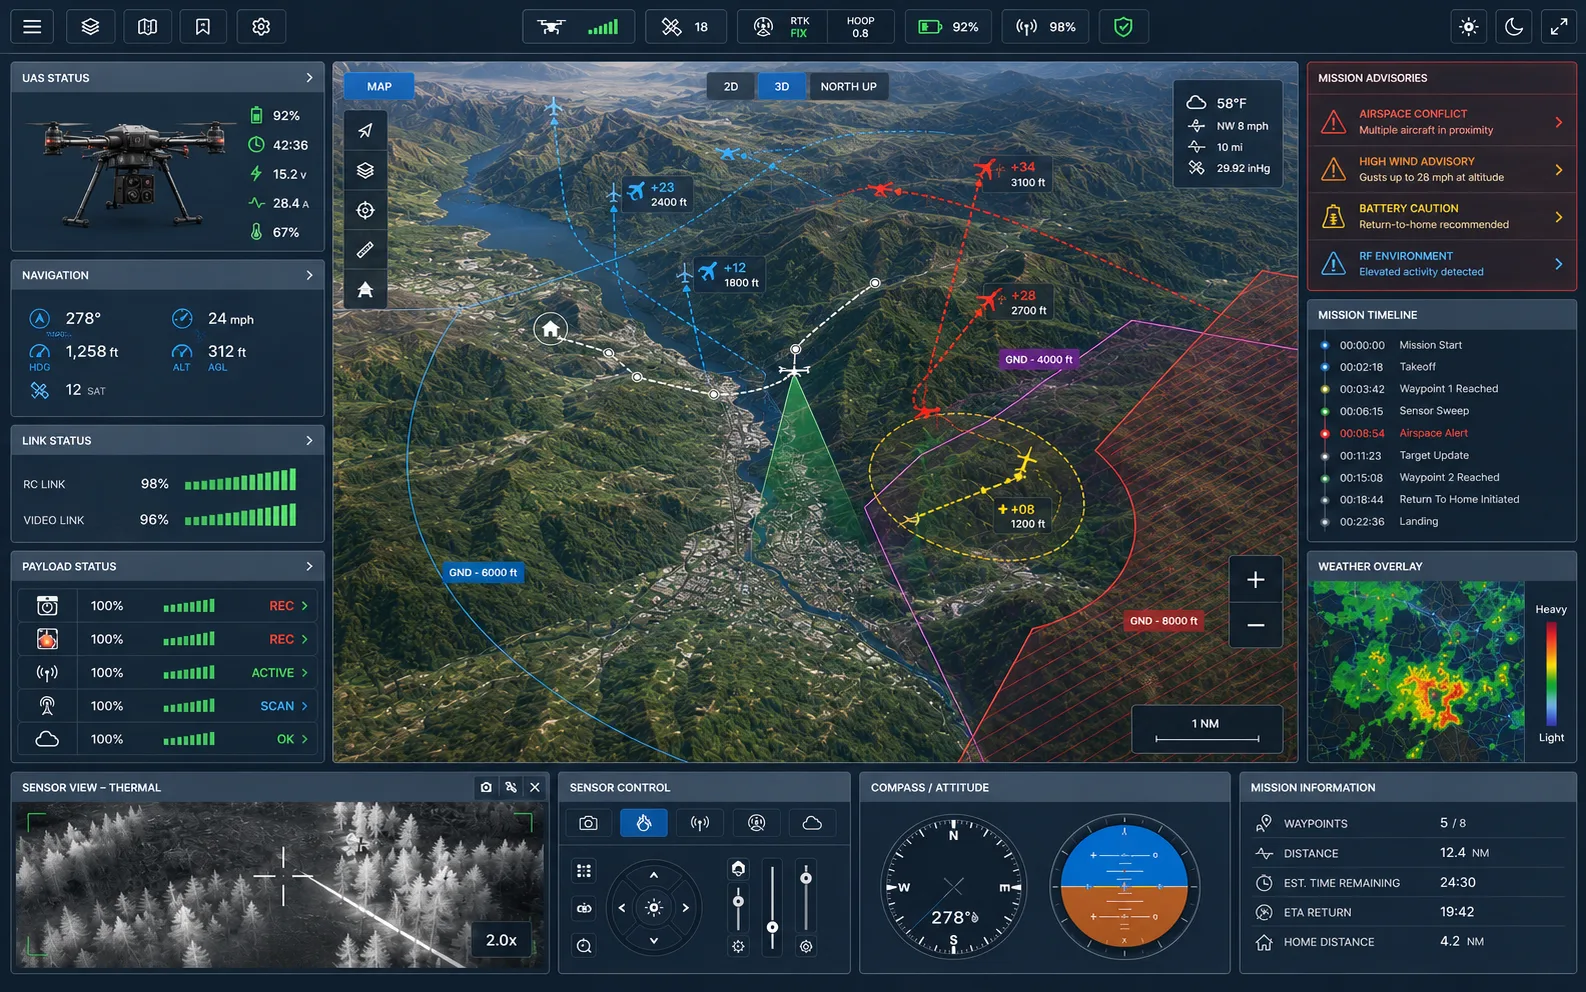Open the map book icon in top bar

(147, 27)
